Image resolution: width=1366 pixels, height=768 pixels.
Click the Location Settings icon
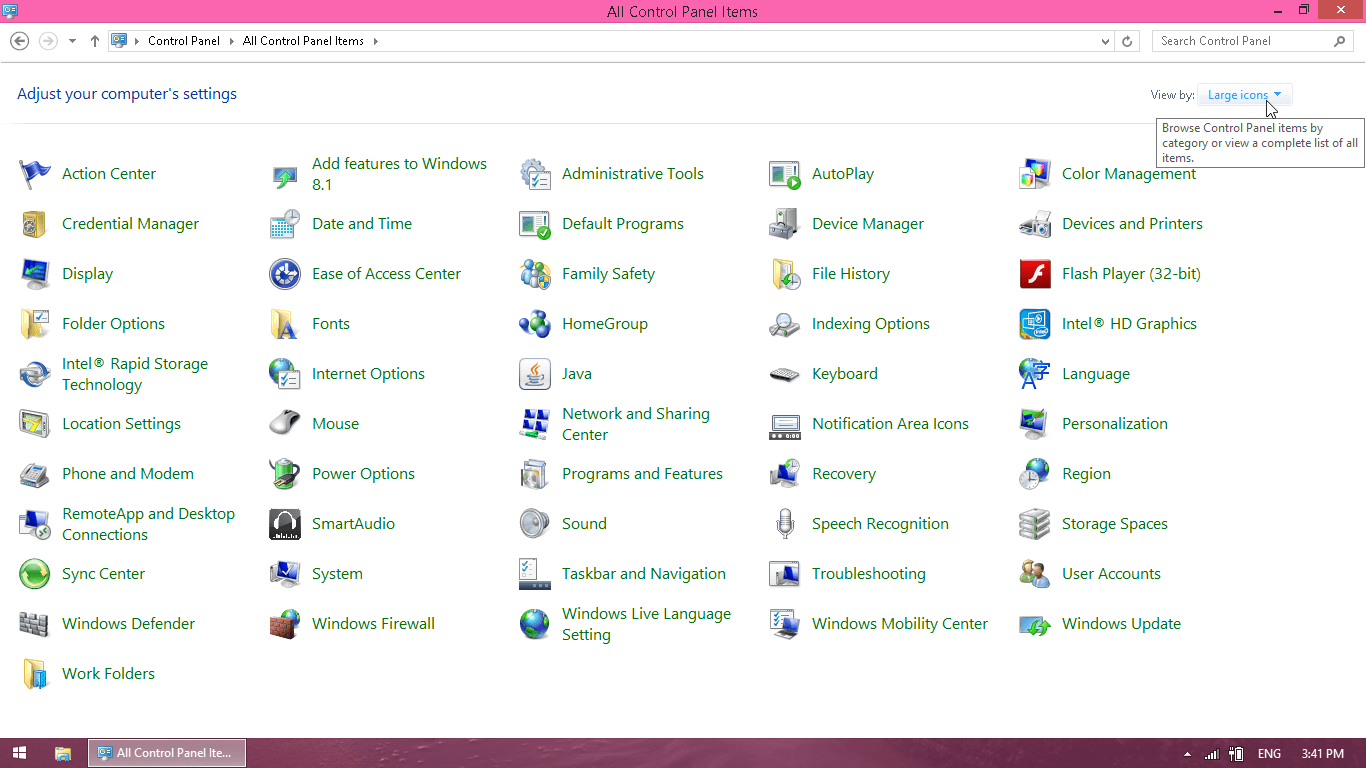coord(35,424)
